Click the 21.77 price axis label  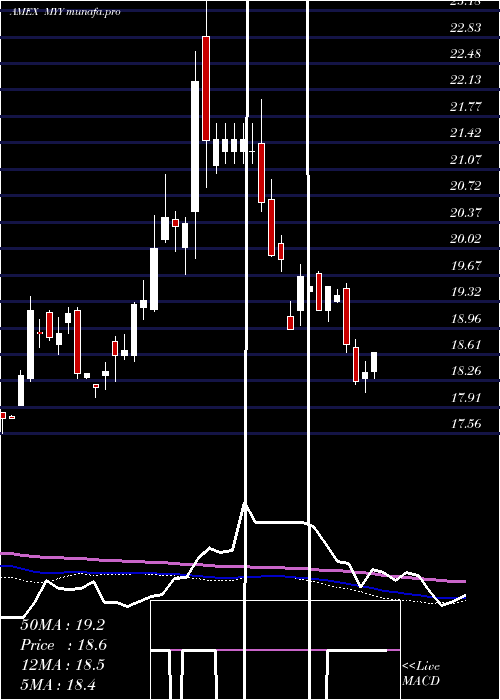point(466,107)
